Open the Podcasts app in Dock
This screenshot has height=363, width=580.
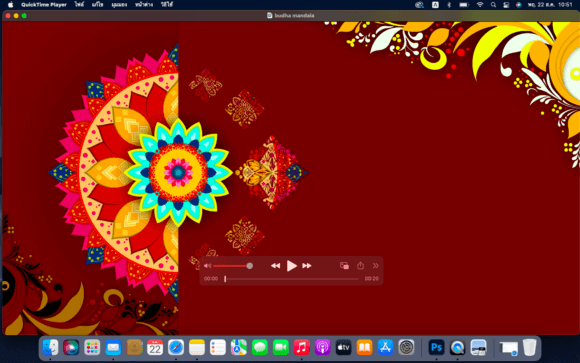click(x=323, y=347)
